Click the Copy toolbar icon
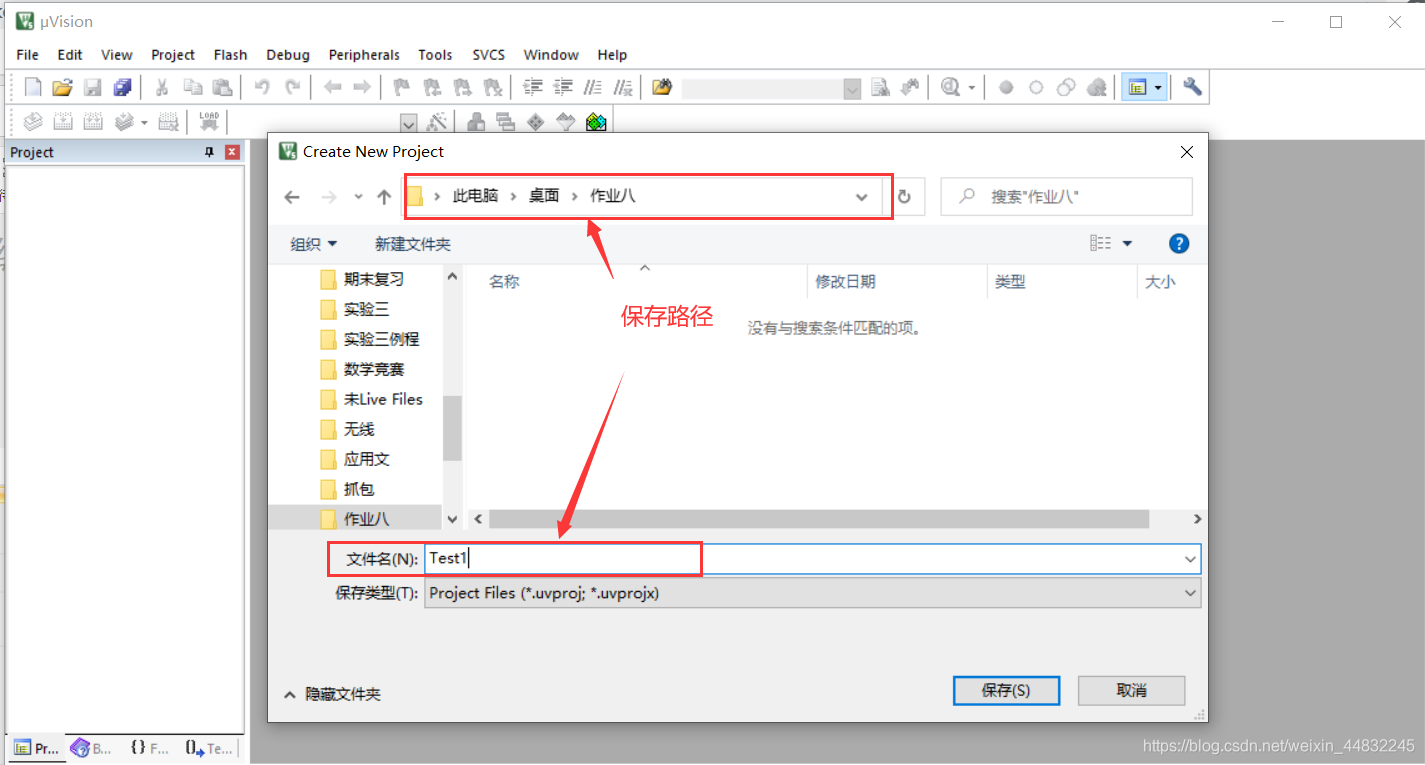This screenshot has height=765, width=1425. [x=192, y=87]
